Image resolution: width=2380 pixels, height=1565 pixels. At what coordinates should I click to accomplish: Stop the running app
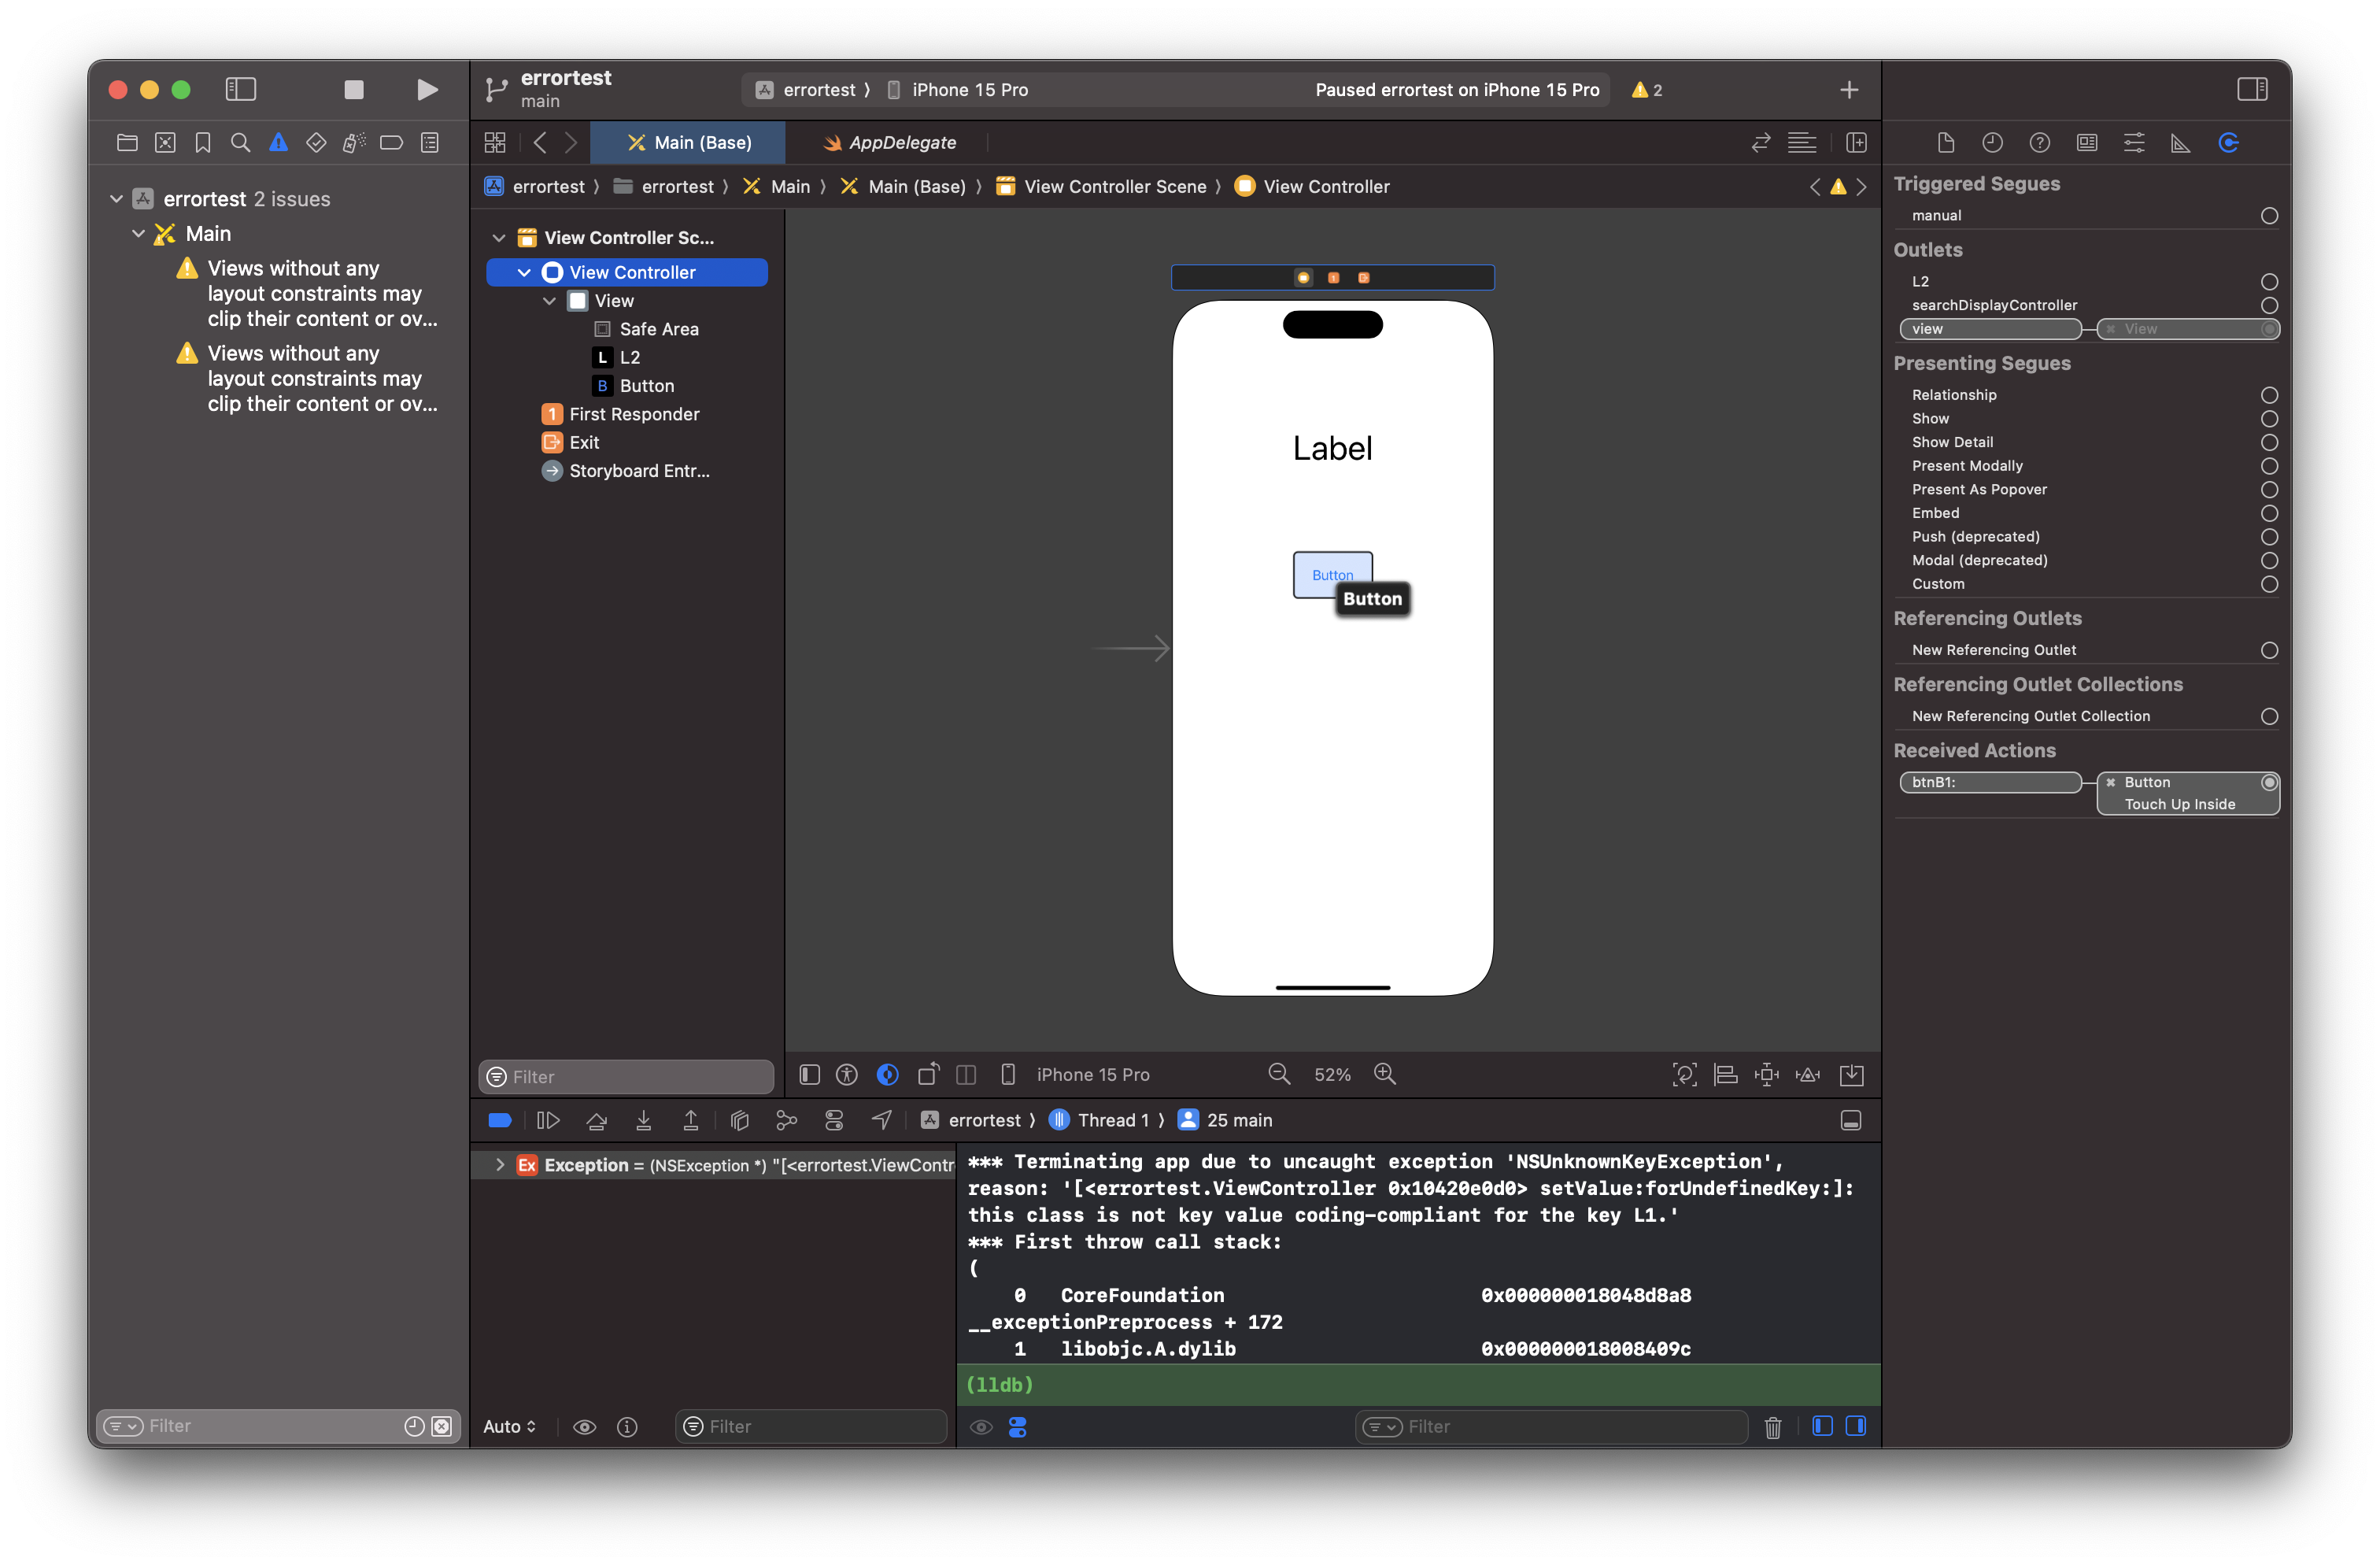pyautogui.click(x=354, y=90)
